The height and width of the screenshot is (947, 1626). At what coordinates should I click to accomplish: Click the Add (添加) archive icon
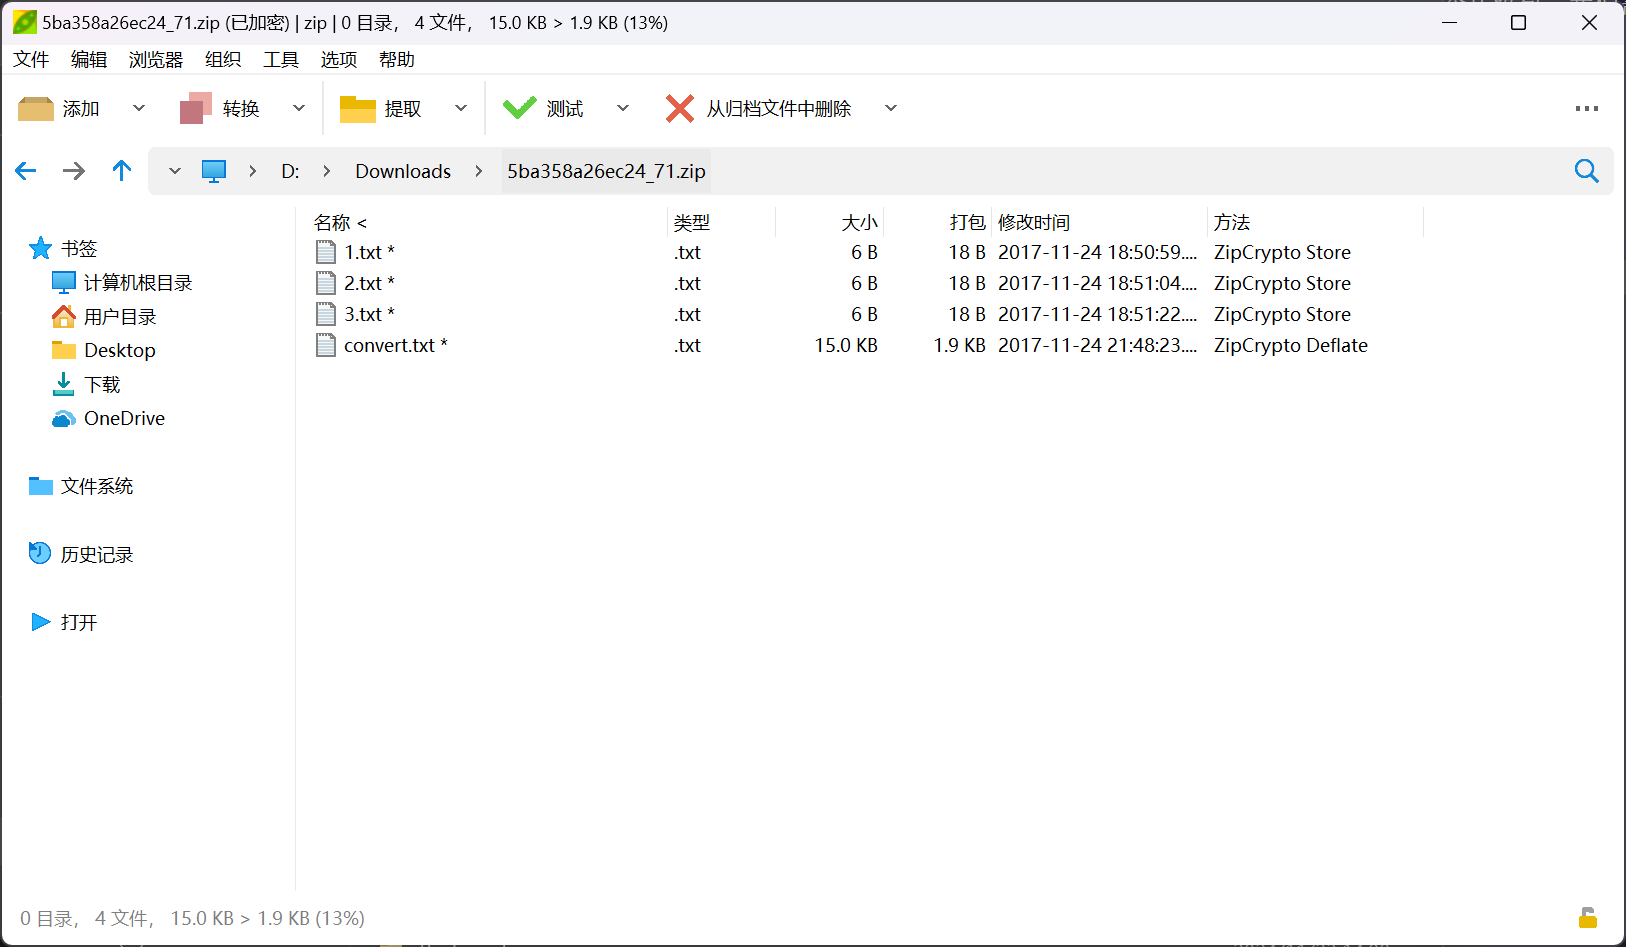(36, 109)
